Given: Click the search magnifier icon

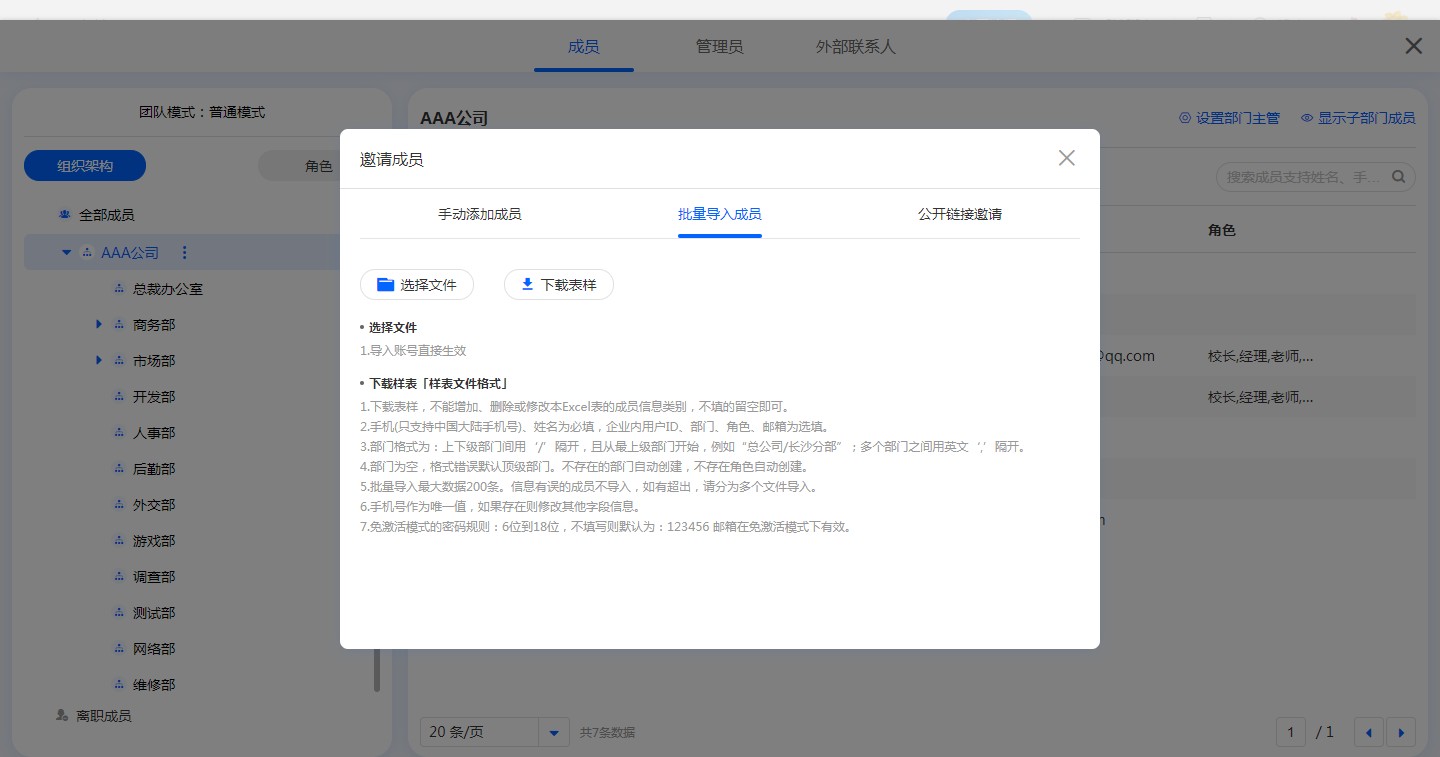Looking at the screenshot, I should point(1398,177).
